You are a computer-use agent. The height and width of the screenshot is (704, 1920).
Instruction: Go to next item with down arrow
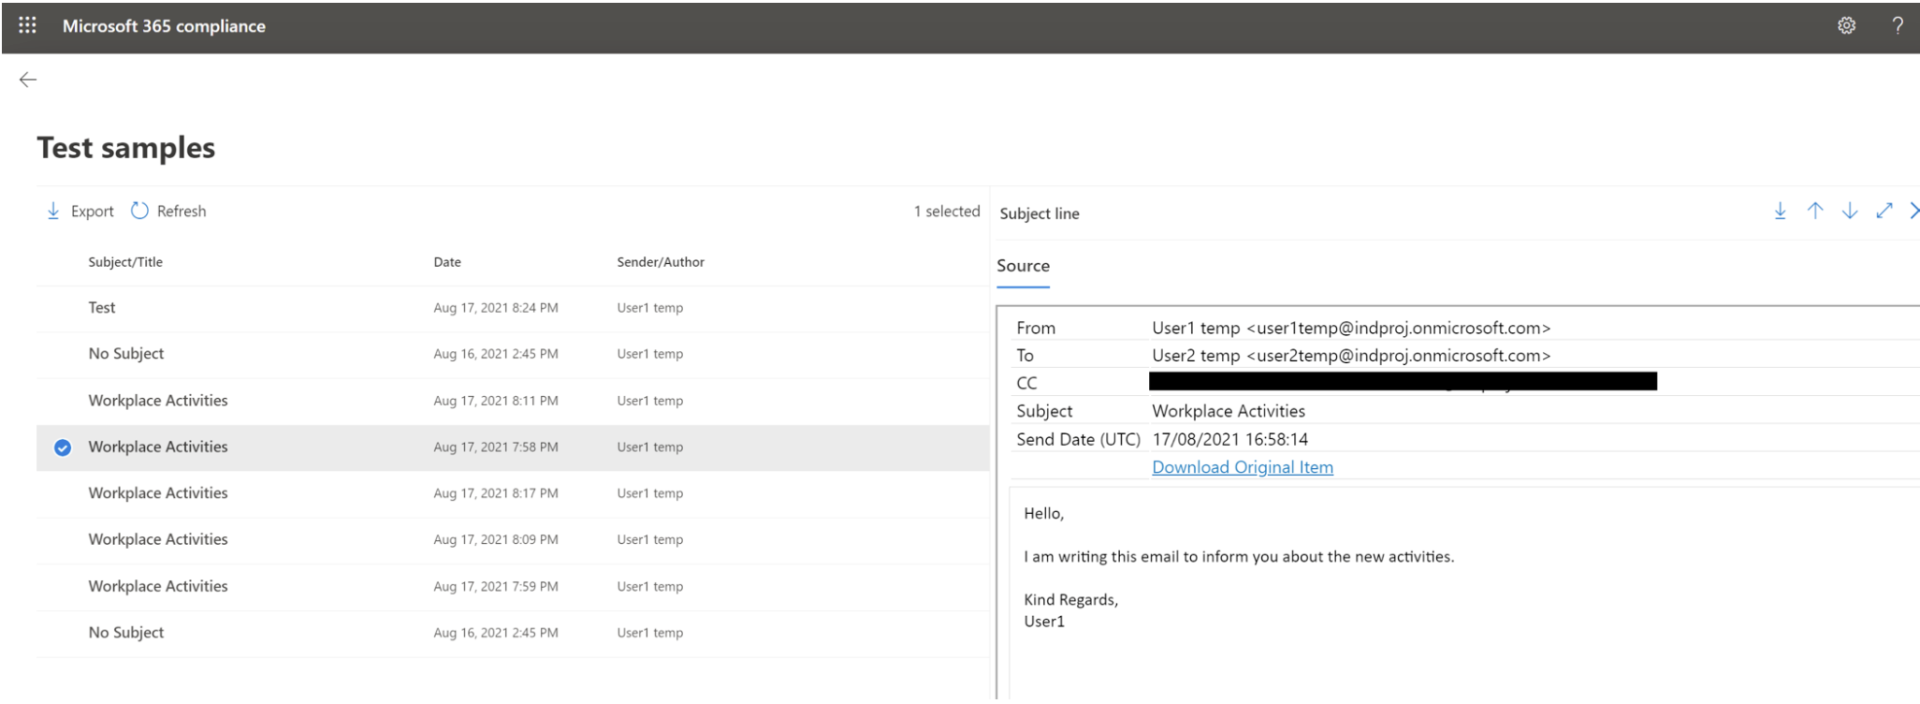click(1850, 211)
